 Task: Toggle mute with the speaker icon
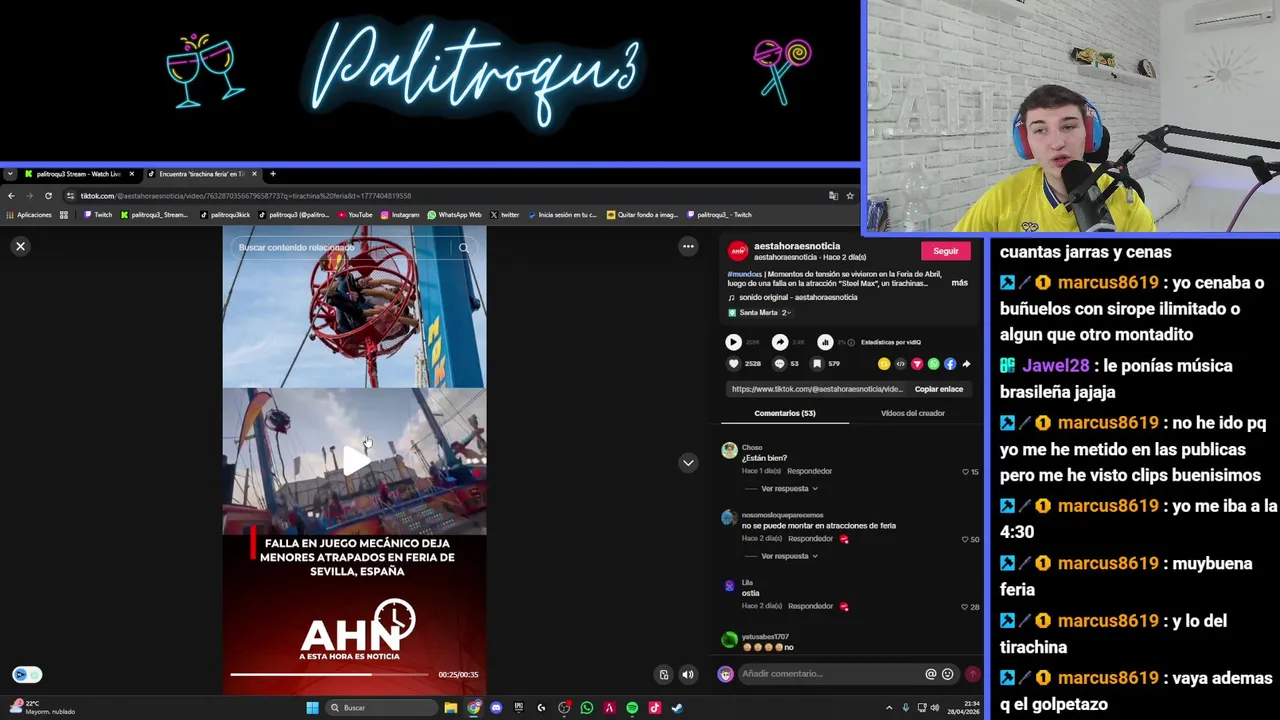click(688, 675)
